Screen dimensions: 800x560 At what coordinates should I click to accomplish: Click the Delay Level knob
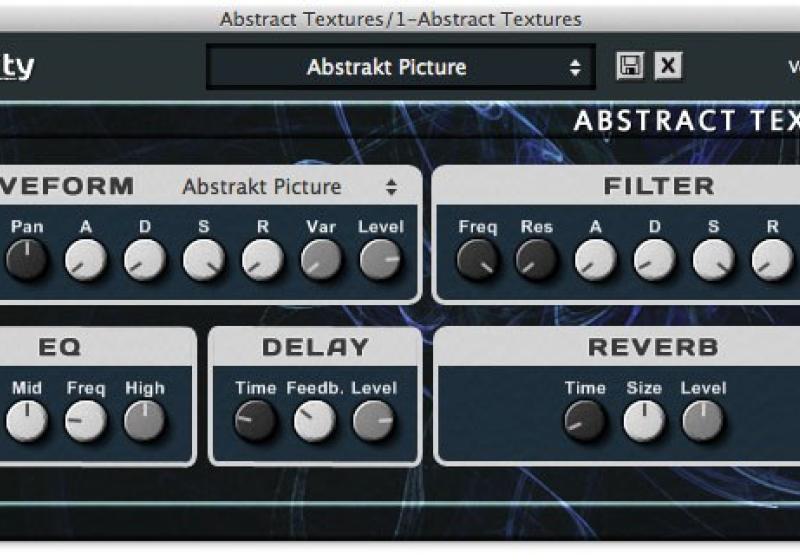click(373, 421)
